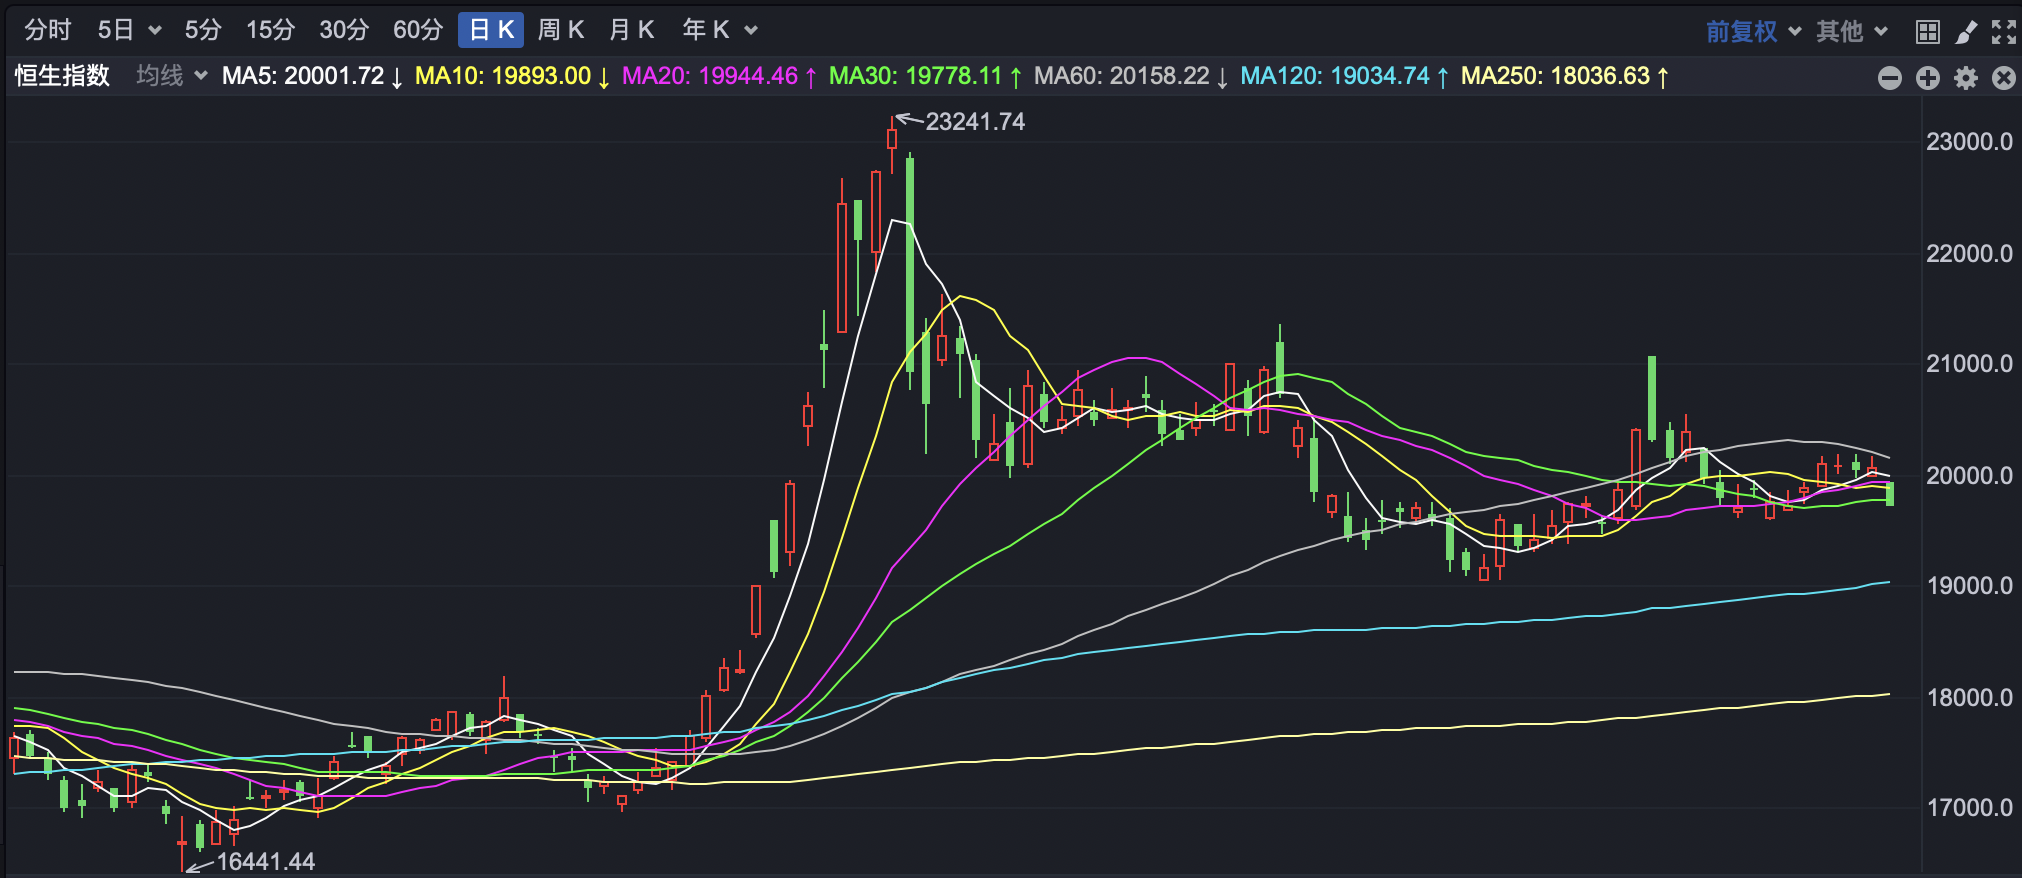This screenshot has width=2022, height=878.
Task: Toggle fullscreen chart view icon
Action: point(2004,32)
